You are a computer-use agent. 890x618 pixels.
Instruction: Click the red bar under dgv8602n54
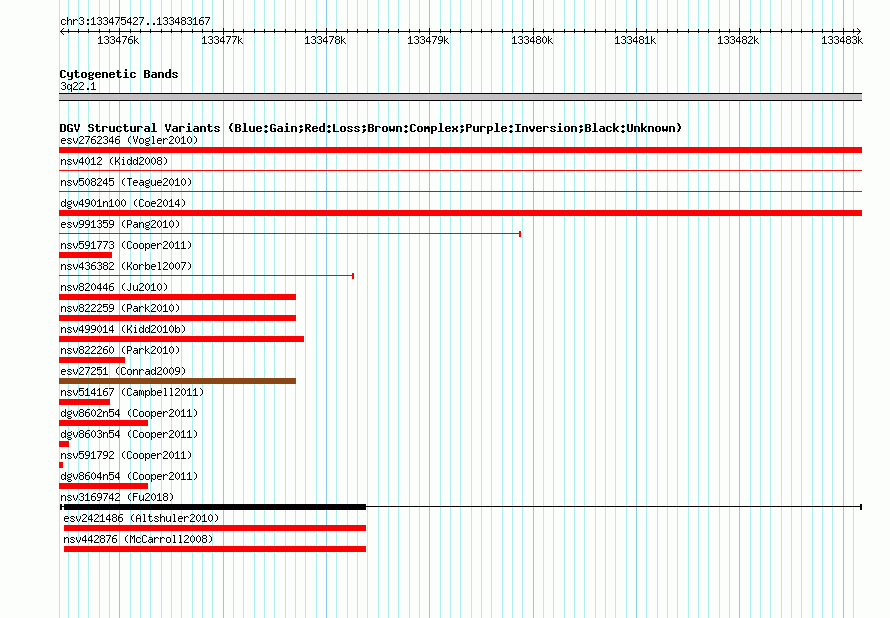pyautogui.click(x=103, y=423)
